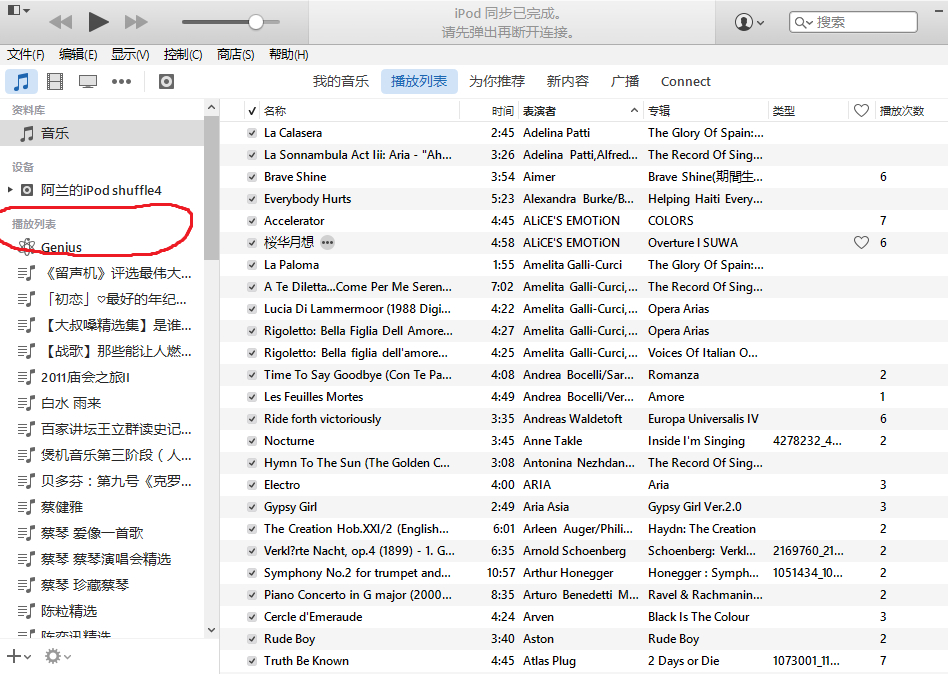The height and width of the screenshot is (674, 948).
Task: Select the TV shows monitor icon
Action: pos(88,81)
